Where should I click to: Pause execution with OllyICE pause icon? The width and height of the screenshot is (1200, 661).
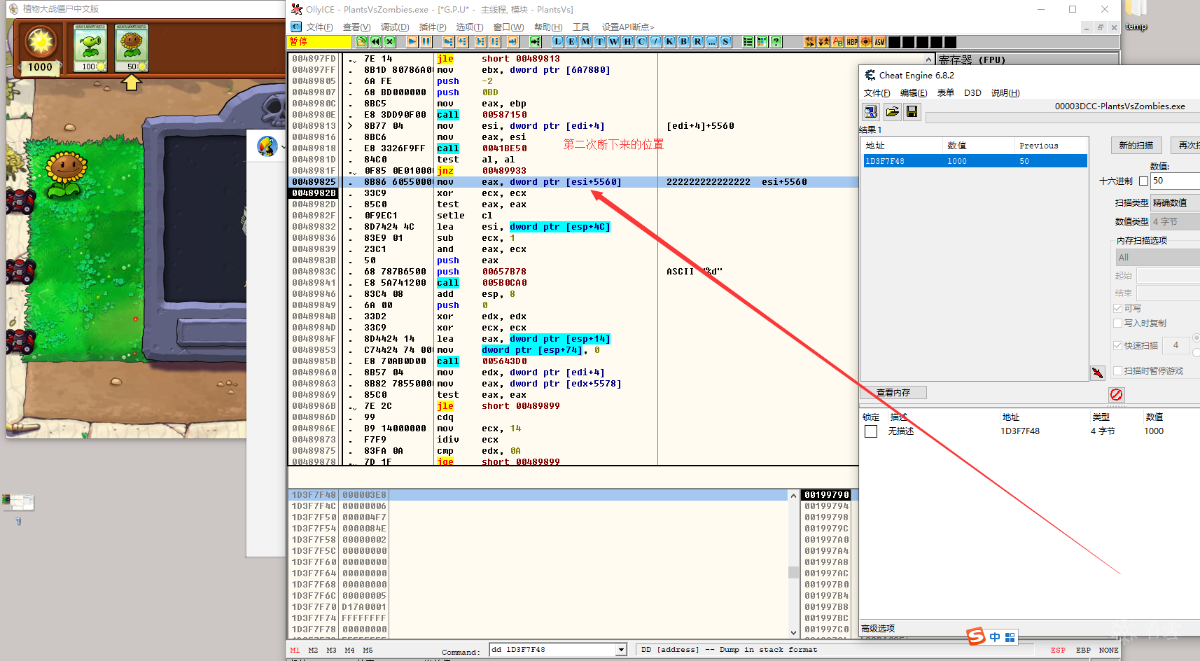click(426, 42)
